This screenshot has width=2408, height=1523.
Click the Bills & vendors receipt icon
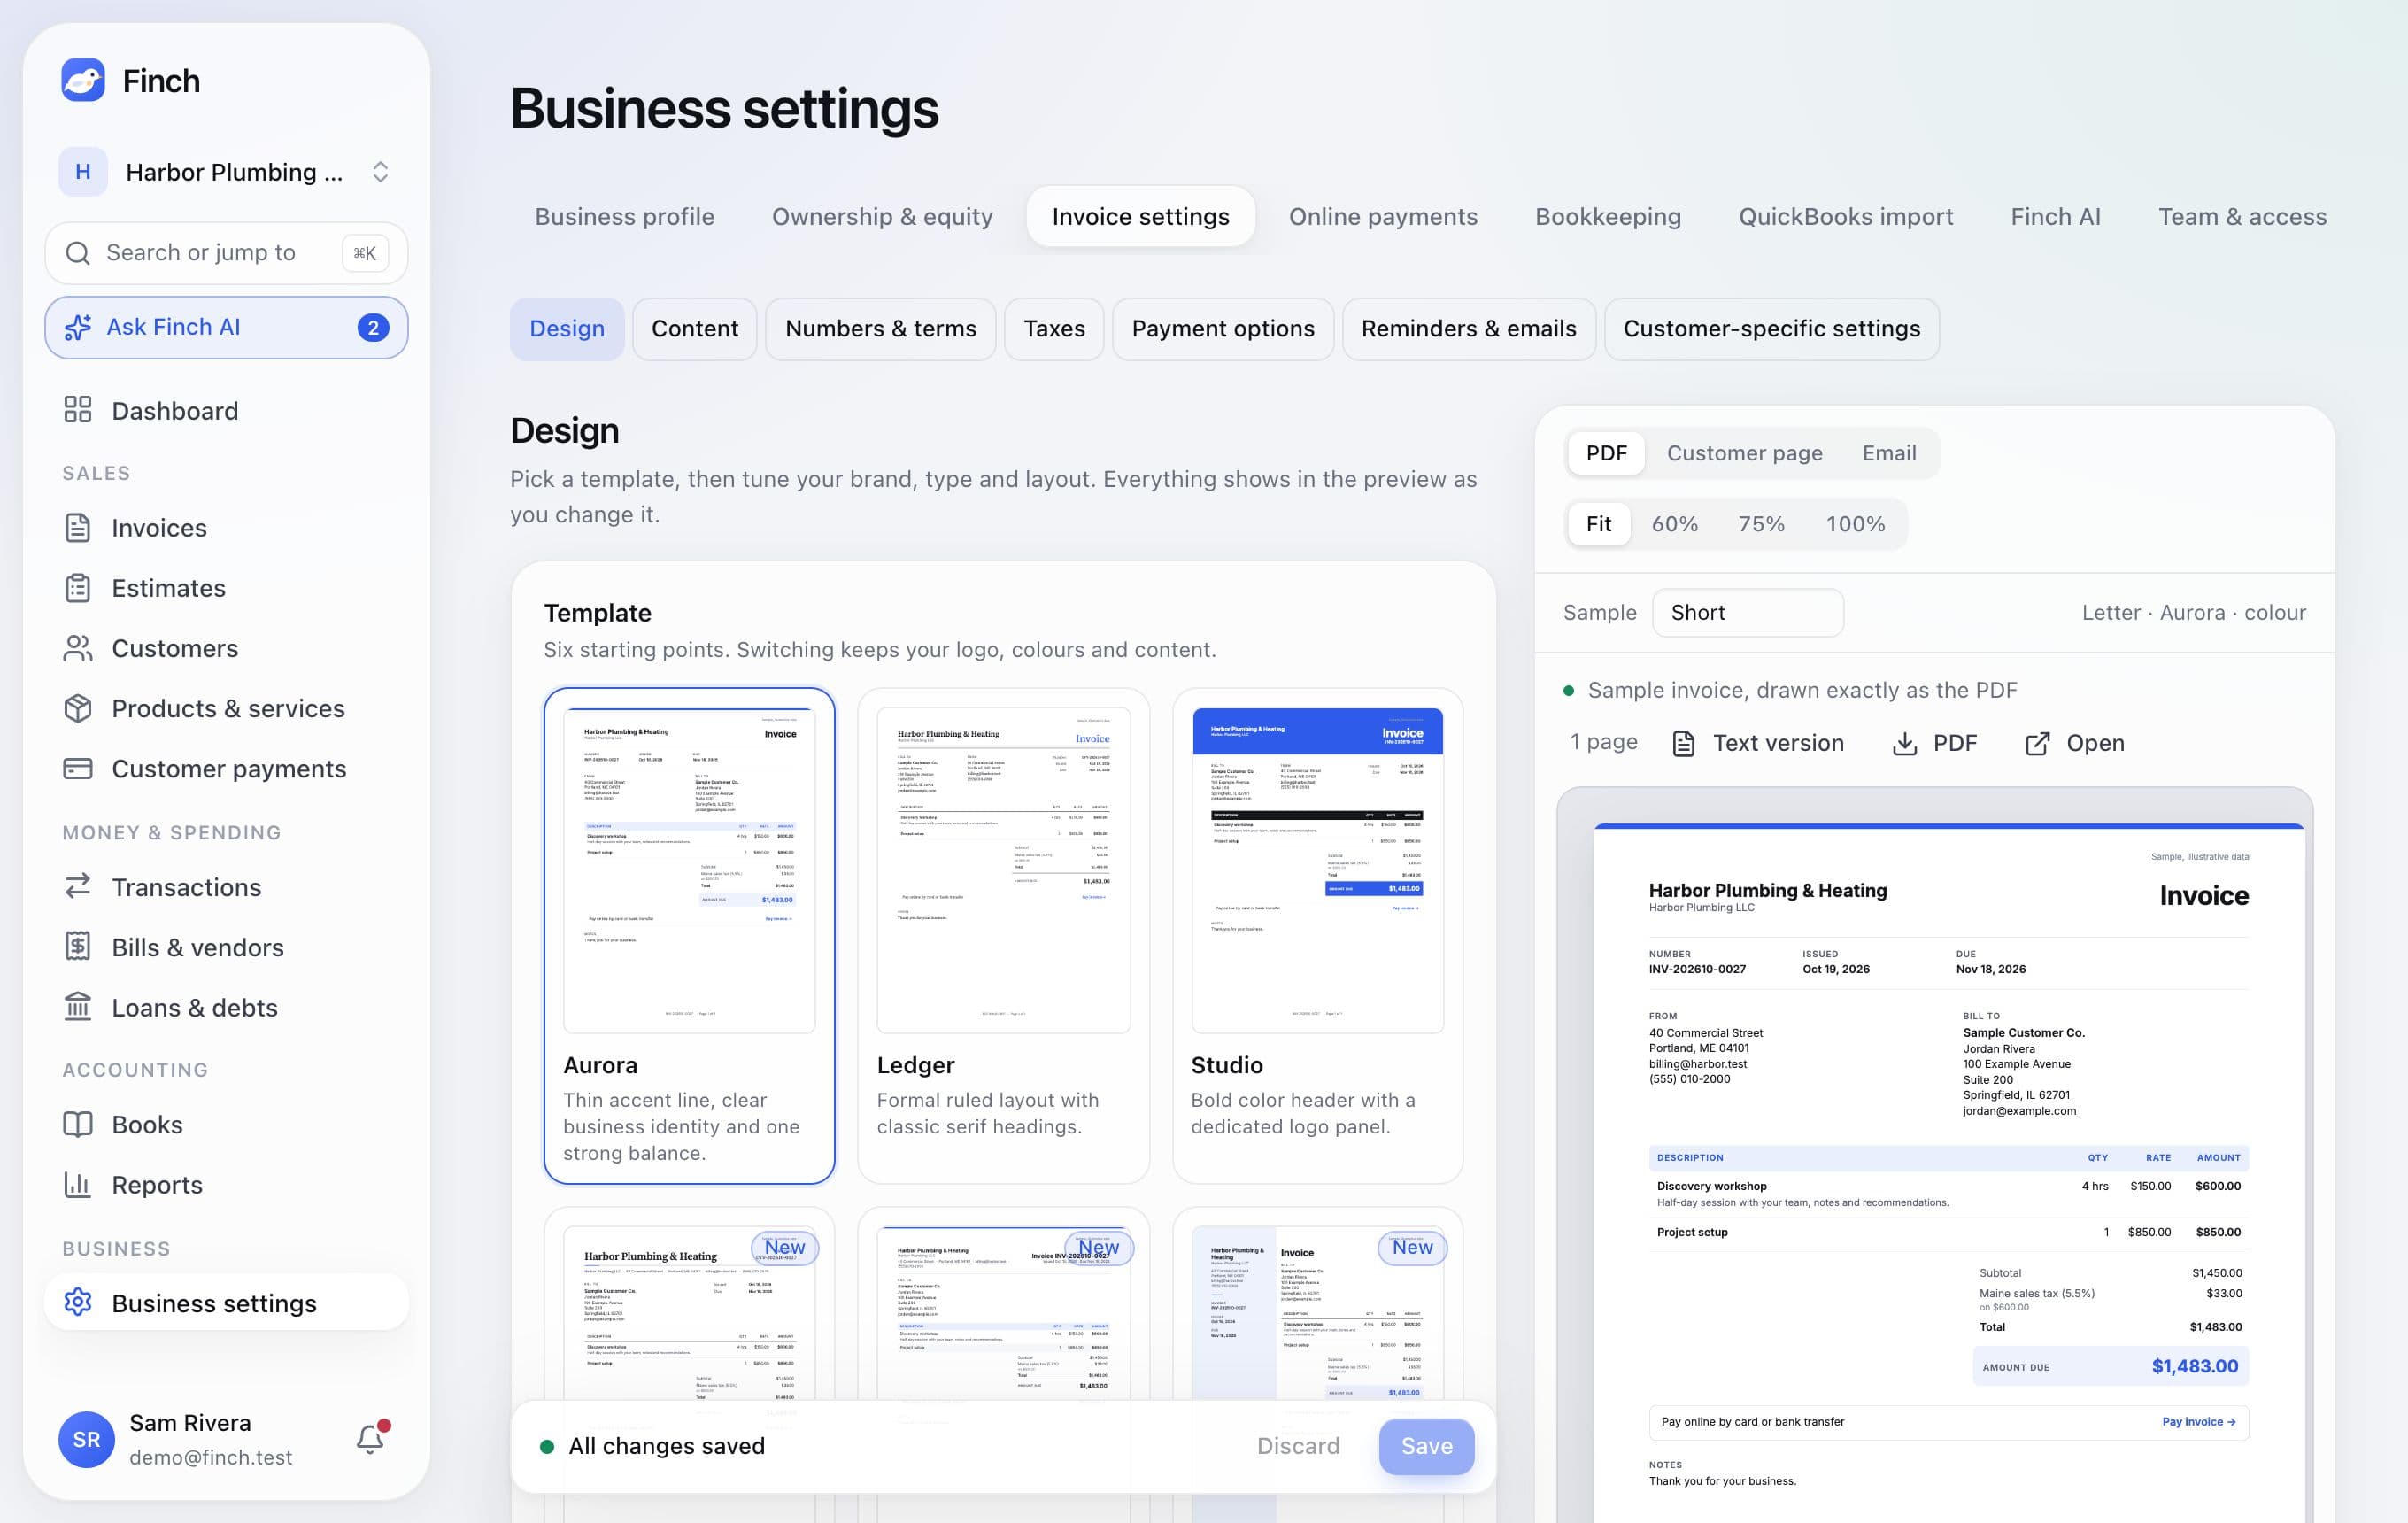point(78,947)
